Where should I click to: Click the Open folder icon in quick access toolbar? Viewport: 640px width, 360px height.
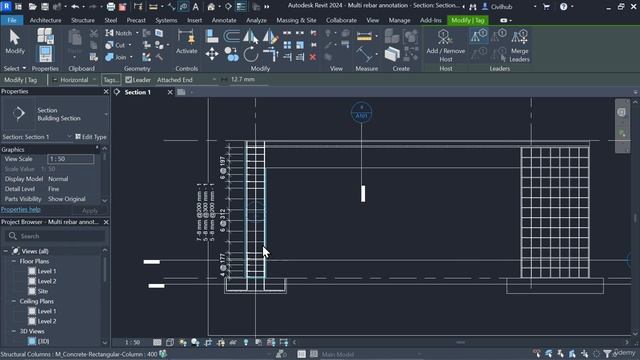click(33, 7)
